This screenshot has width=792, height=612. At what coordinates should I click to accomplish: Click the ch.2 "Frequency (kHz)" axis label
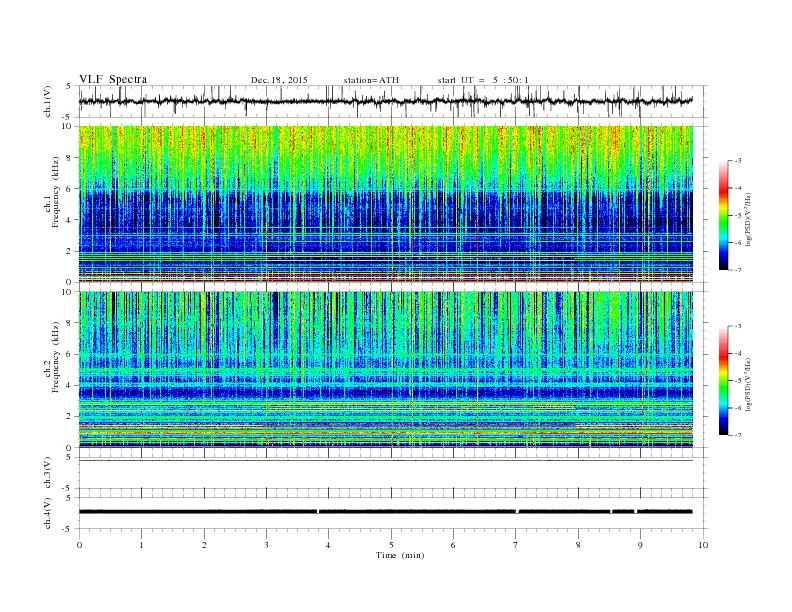pos(56,357)
